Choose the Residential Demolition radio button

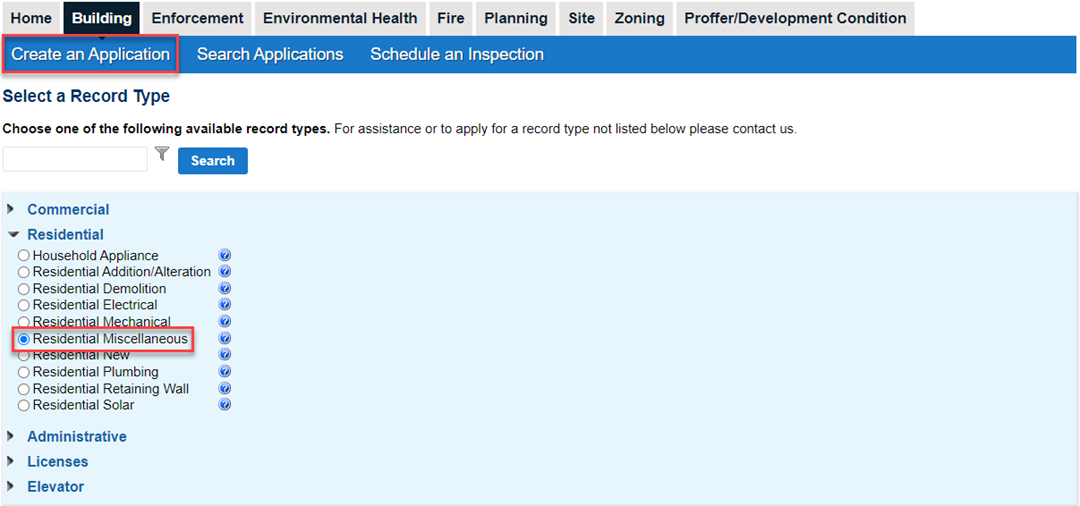(24, 289)
